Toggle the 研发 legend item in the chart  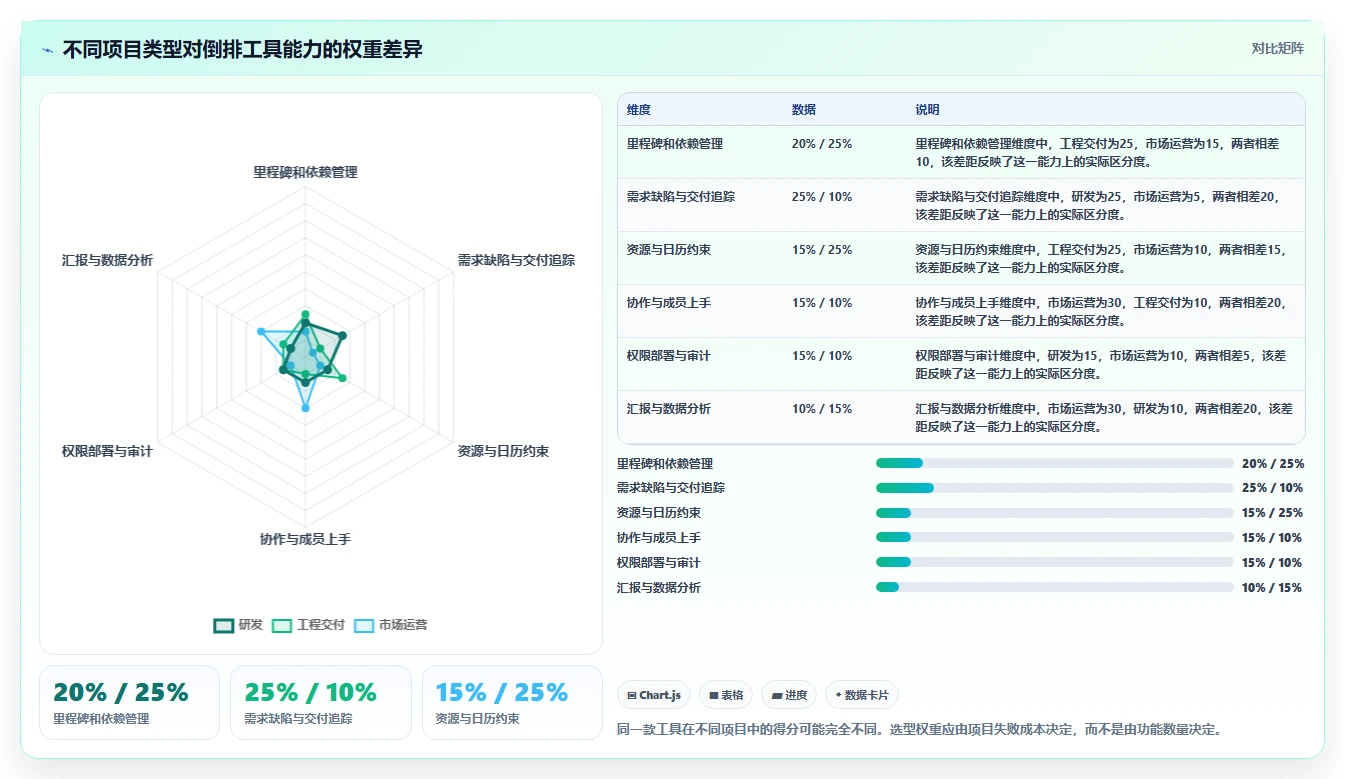(238, 625)
